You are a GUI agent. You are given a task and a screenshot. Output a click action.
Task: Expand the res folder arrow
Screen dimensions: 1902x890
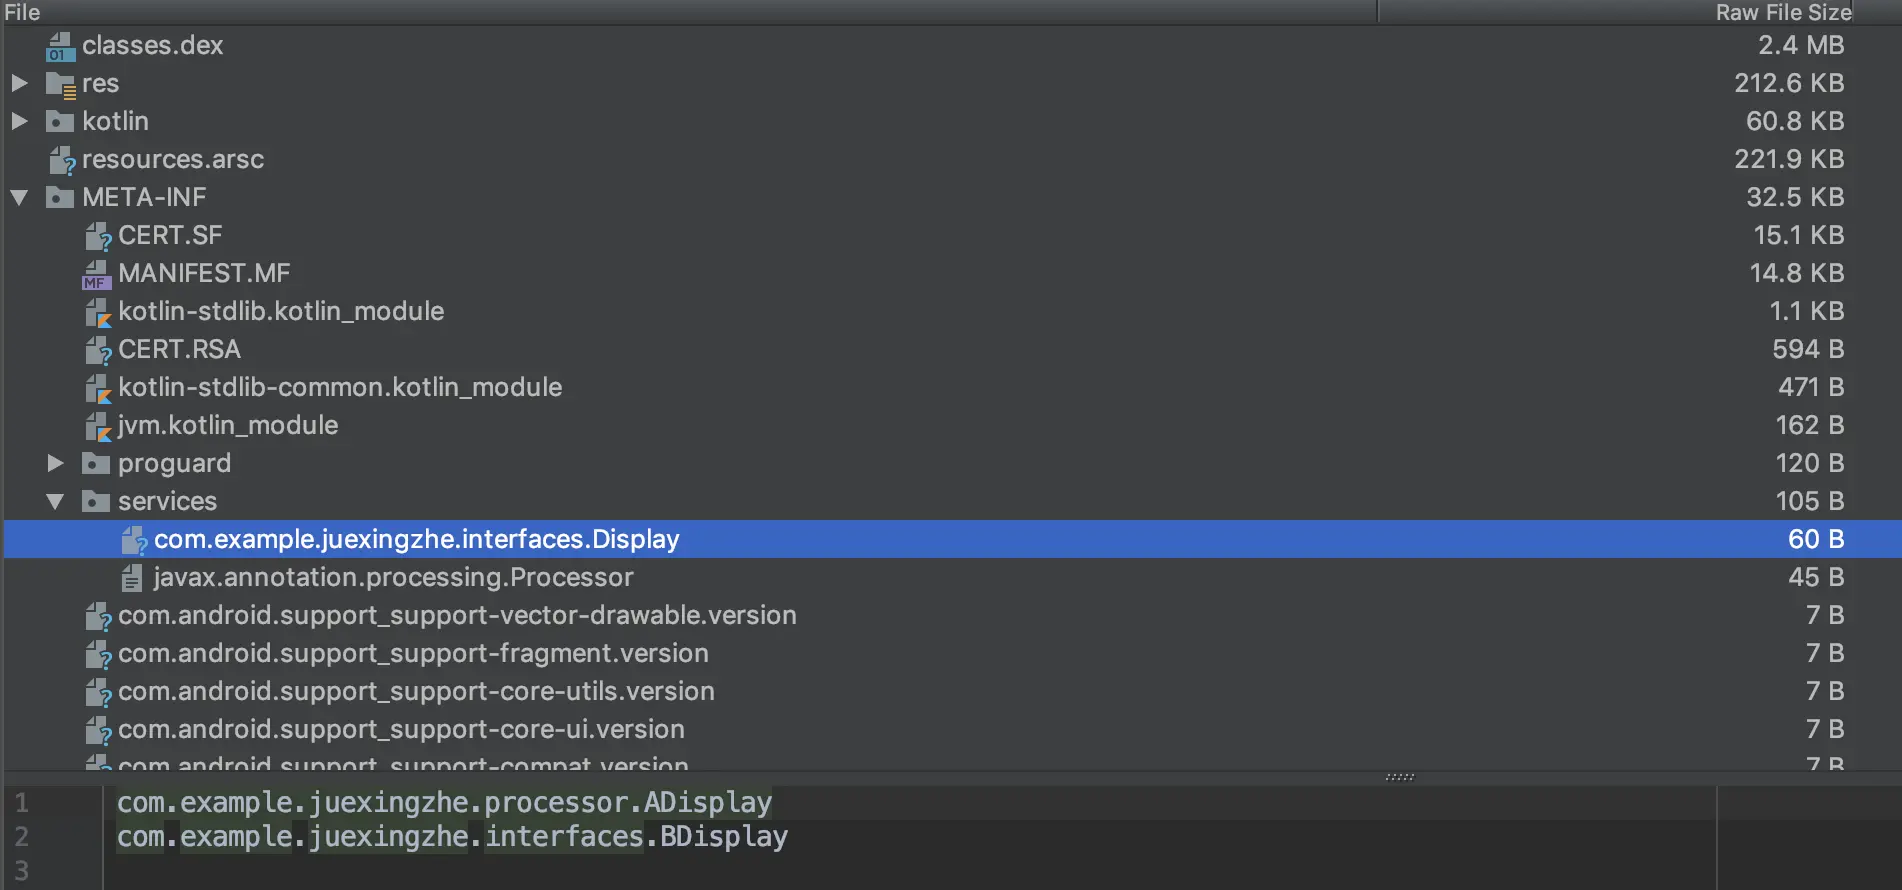19,83
